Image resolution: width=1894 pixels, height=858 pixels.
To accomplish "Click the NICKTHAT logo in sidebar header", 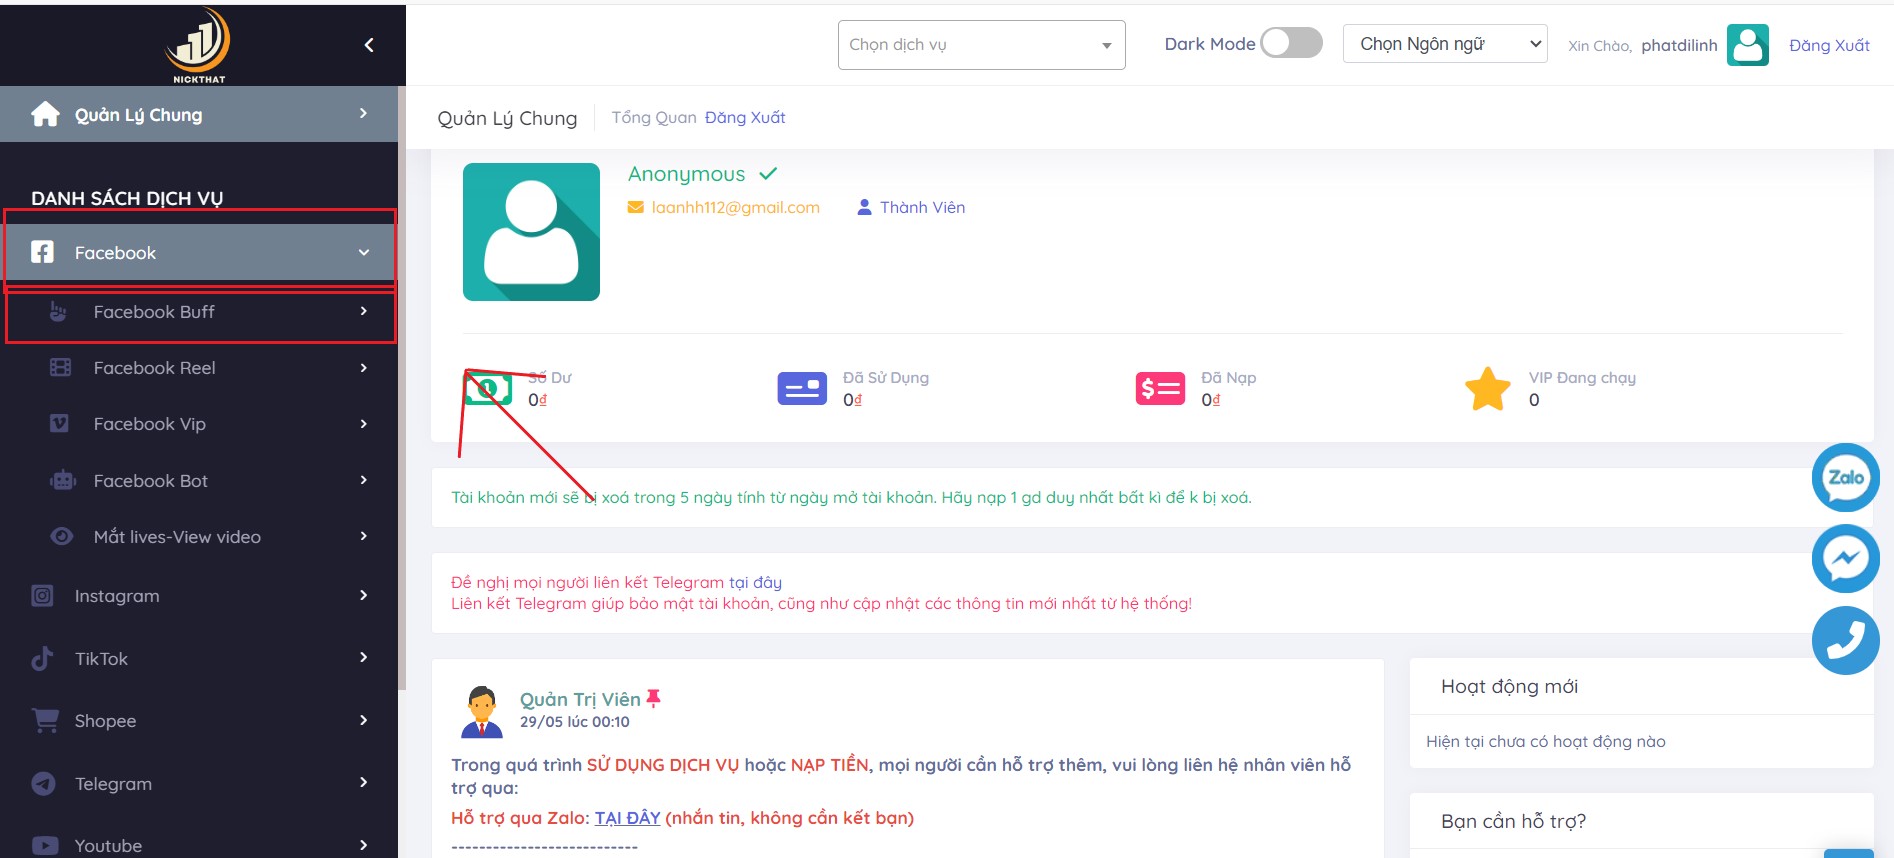I will click(x=199, y=44).
